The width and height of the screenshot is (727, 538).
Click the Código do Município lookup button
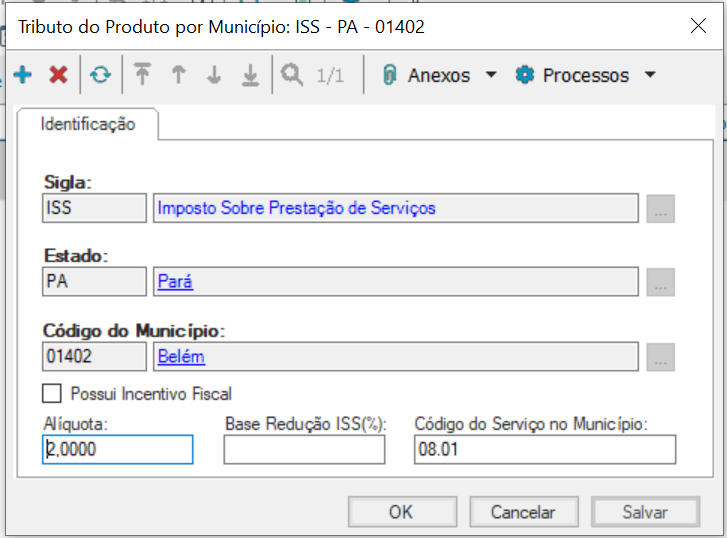[661, 357]
